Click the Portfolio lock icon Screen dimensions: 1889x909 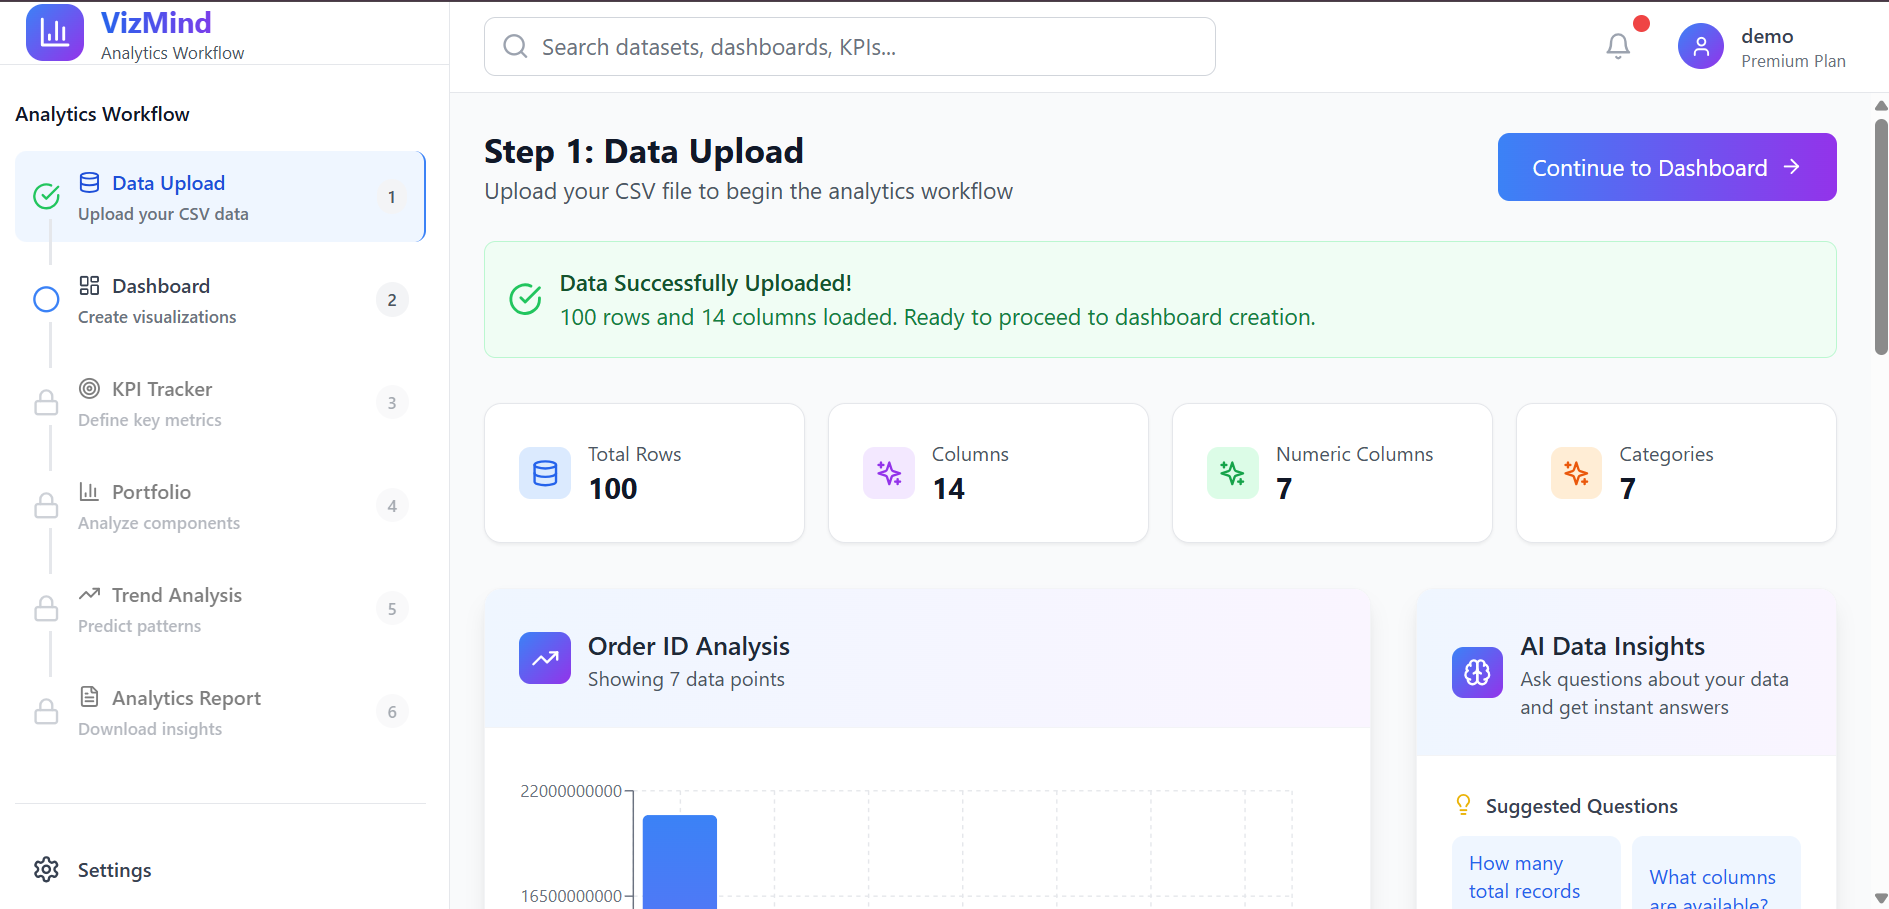tap(46, 505)
